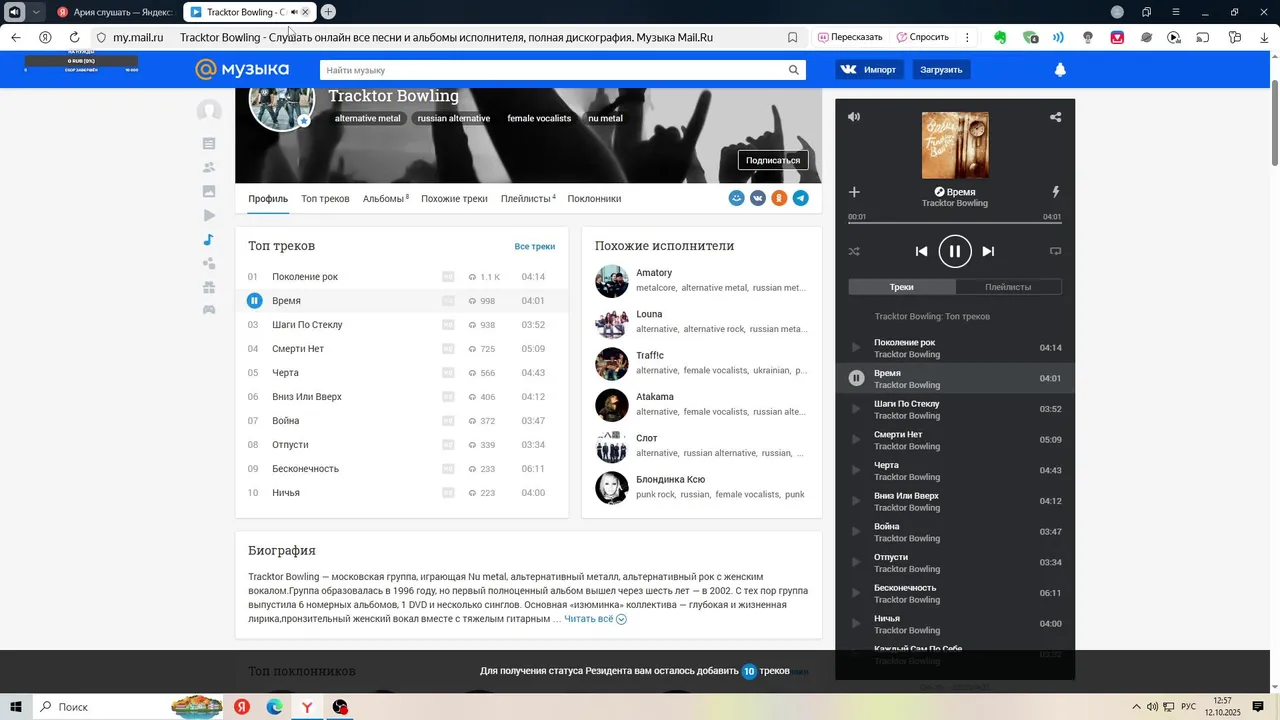Open the sidebar video play icon

pyautogui.click(x=209, y=216)
